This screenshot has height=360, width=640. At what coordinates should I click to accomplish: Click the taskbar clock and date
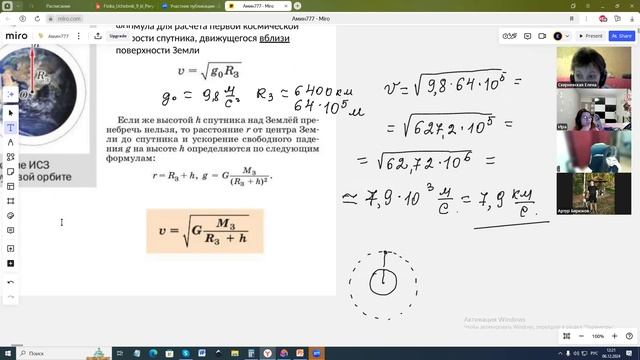pyautogui.click(x=611, y=353)
